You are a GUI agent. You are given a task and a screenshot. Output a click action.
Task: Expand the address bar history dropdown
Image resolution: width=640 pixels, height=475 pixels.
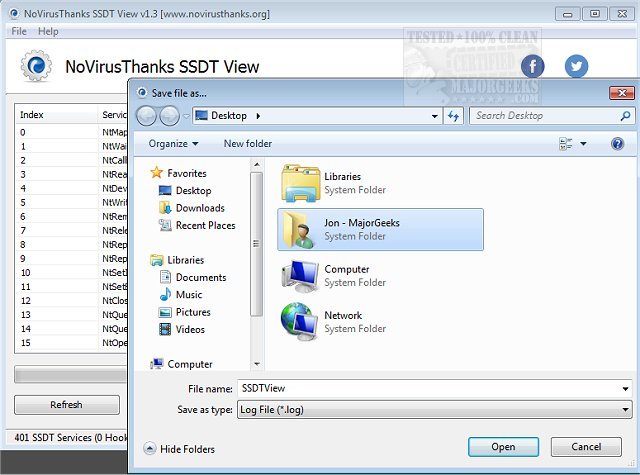[435, 116]
